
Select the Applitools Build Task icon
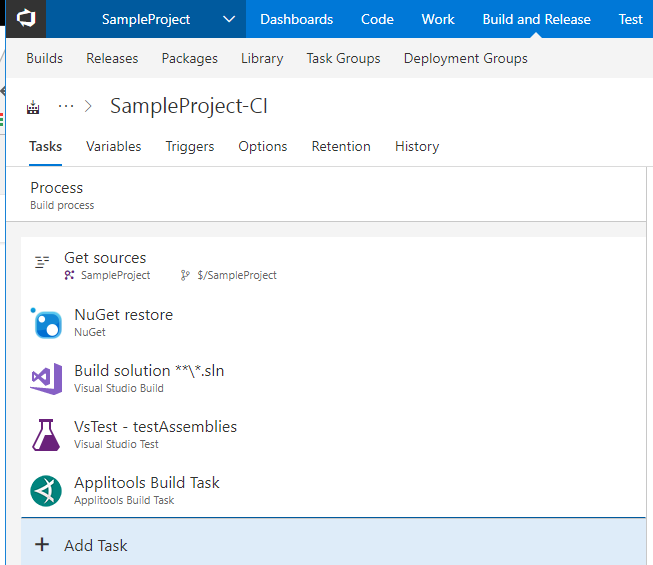coord(47,491)
